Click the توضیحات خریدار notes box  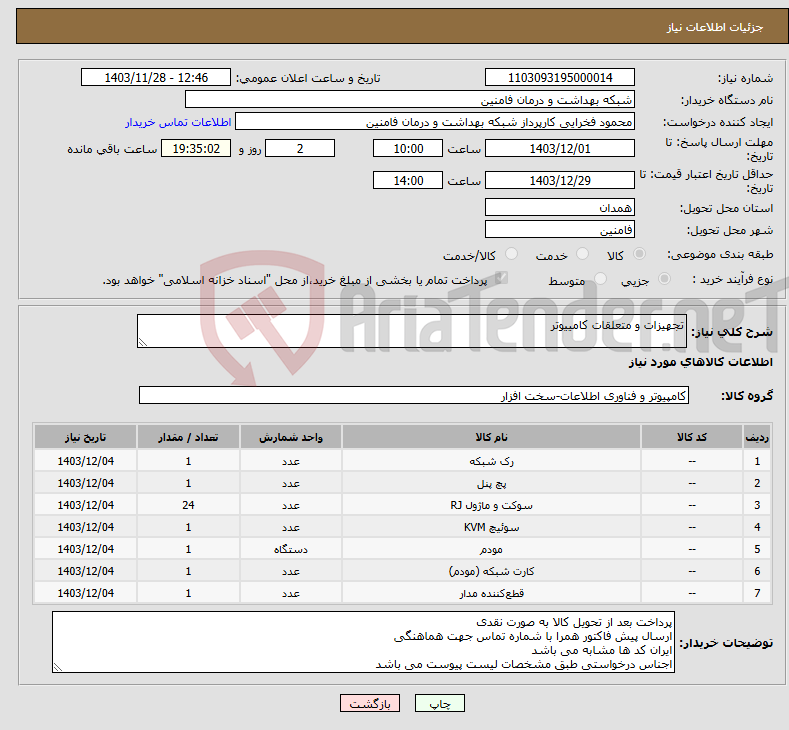tap(364, 642)
